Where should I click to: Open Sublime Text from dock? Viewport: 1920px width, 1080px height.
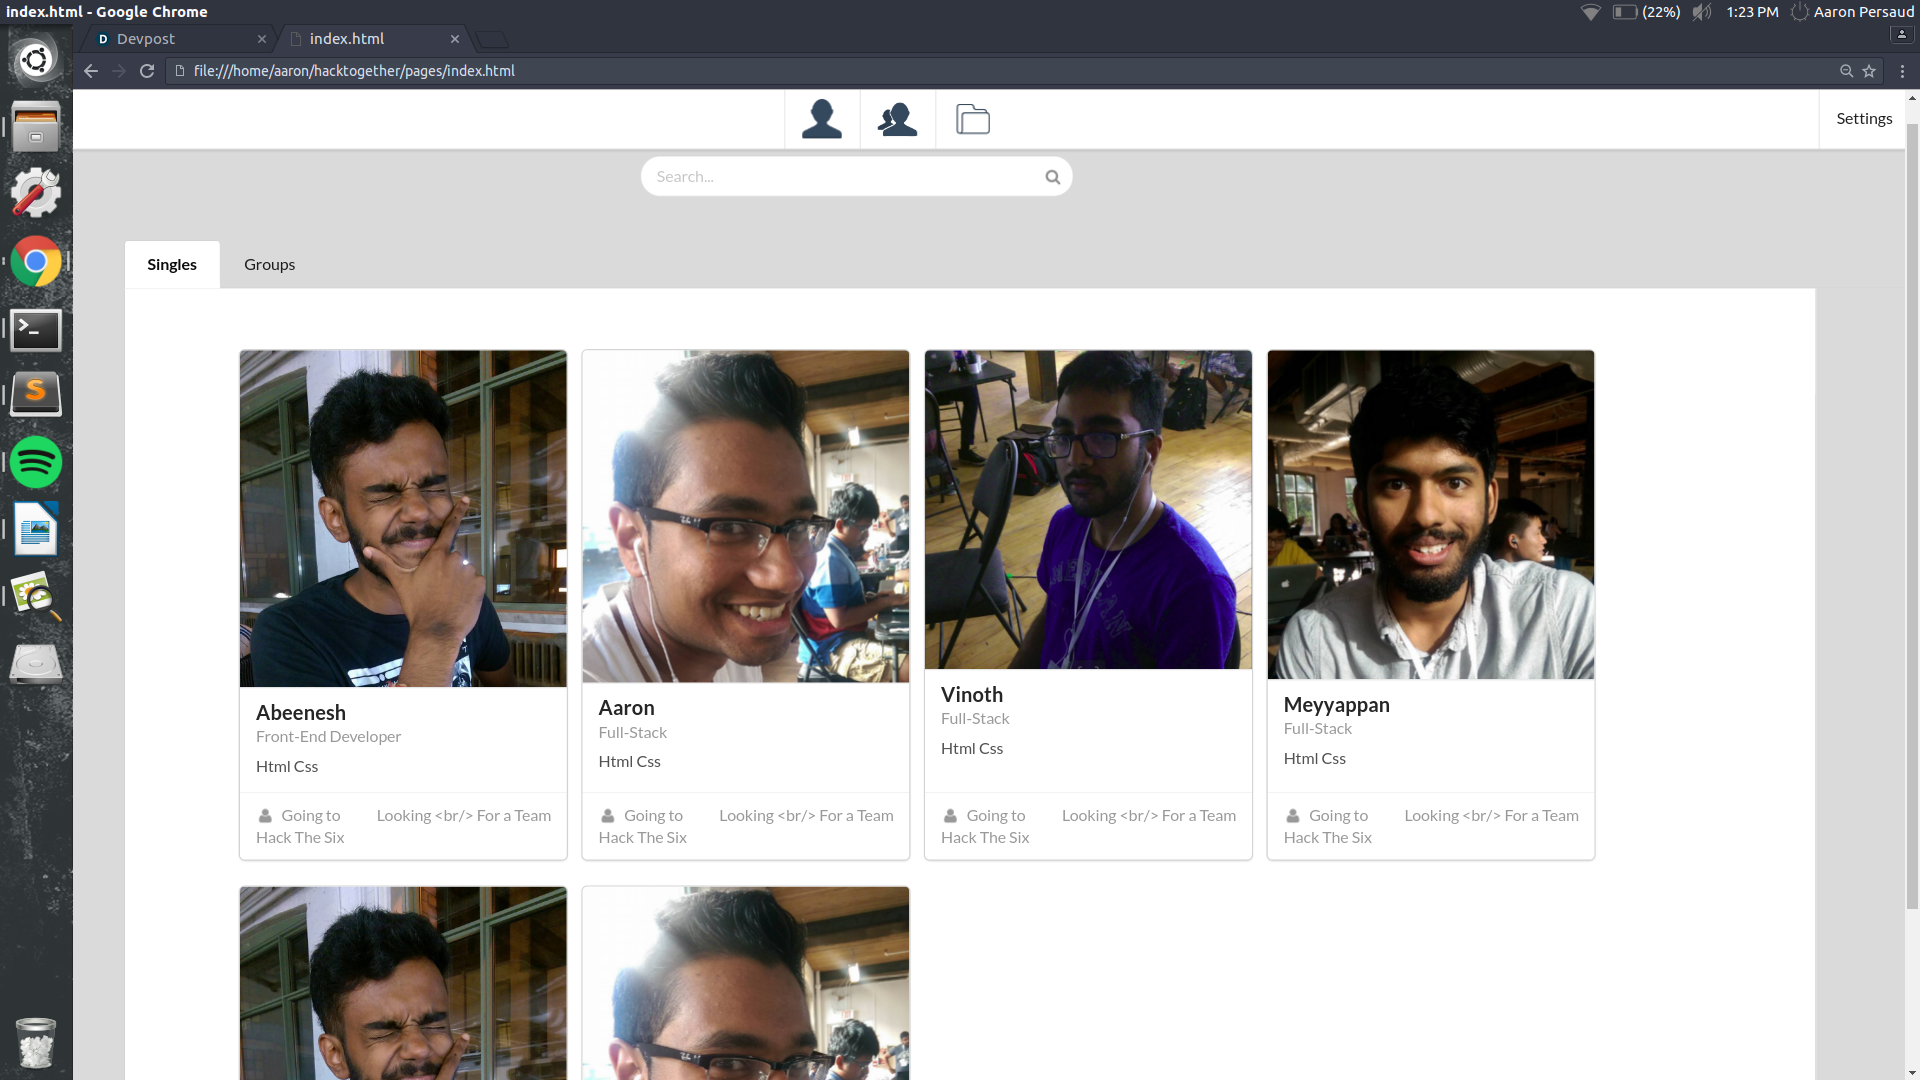(x=36, y=393)
